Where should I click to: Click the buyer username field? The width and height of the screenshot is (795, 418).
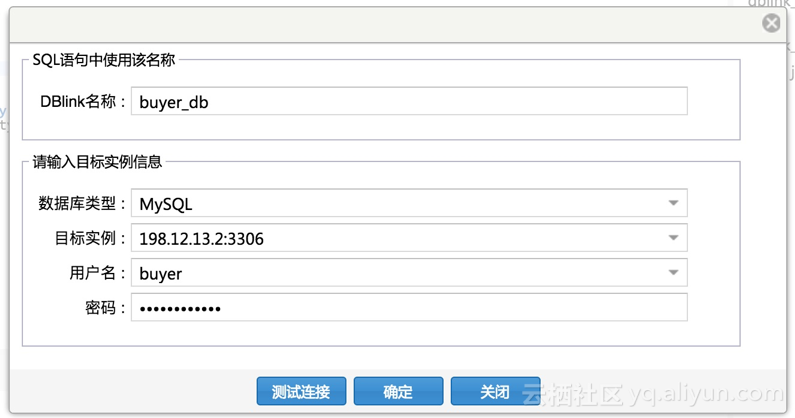click(x=409, y=273)
